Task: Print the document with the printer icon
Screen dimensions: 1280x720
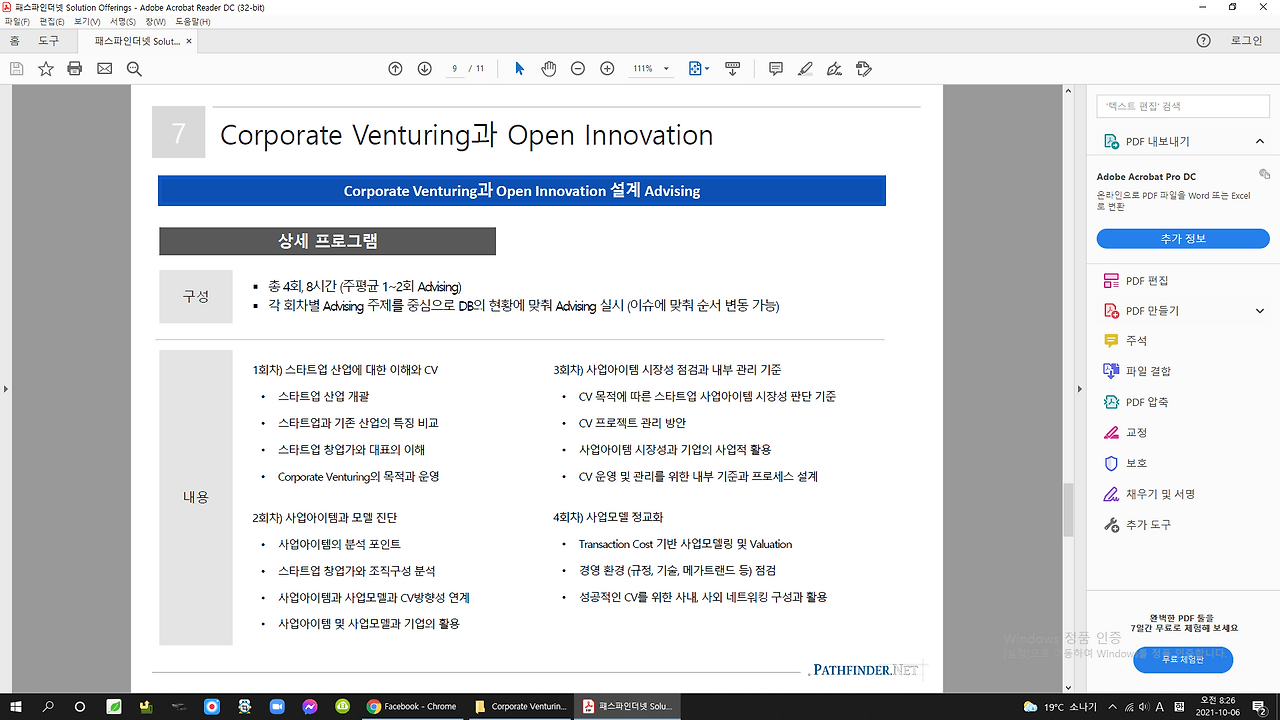Action: [x=74, y=69]
